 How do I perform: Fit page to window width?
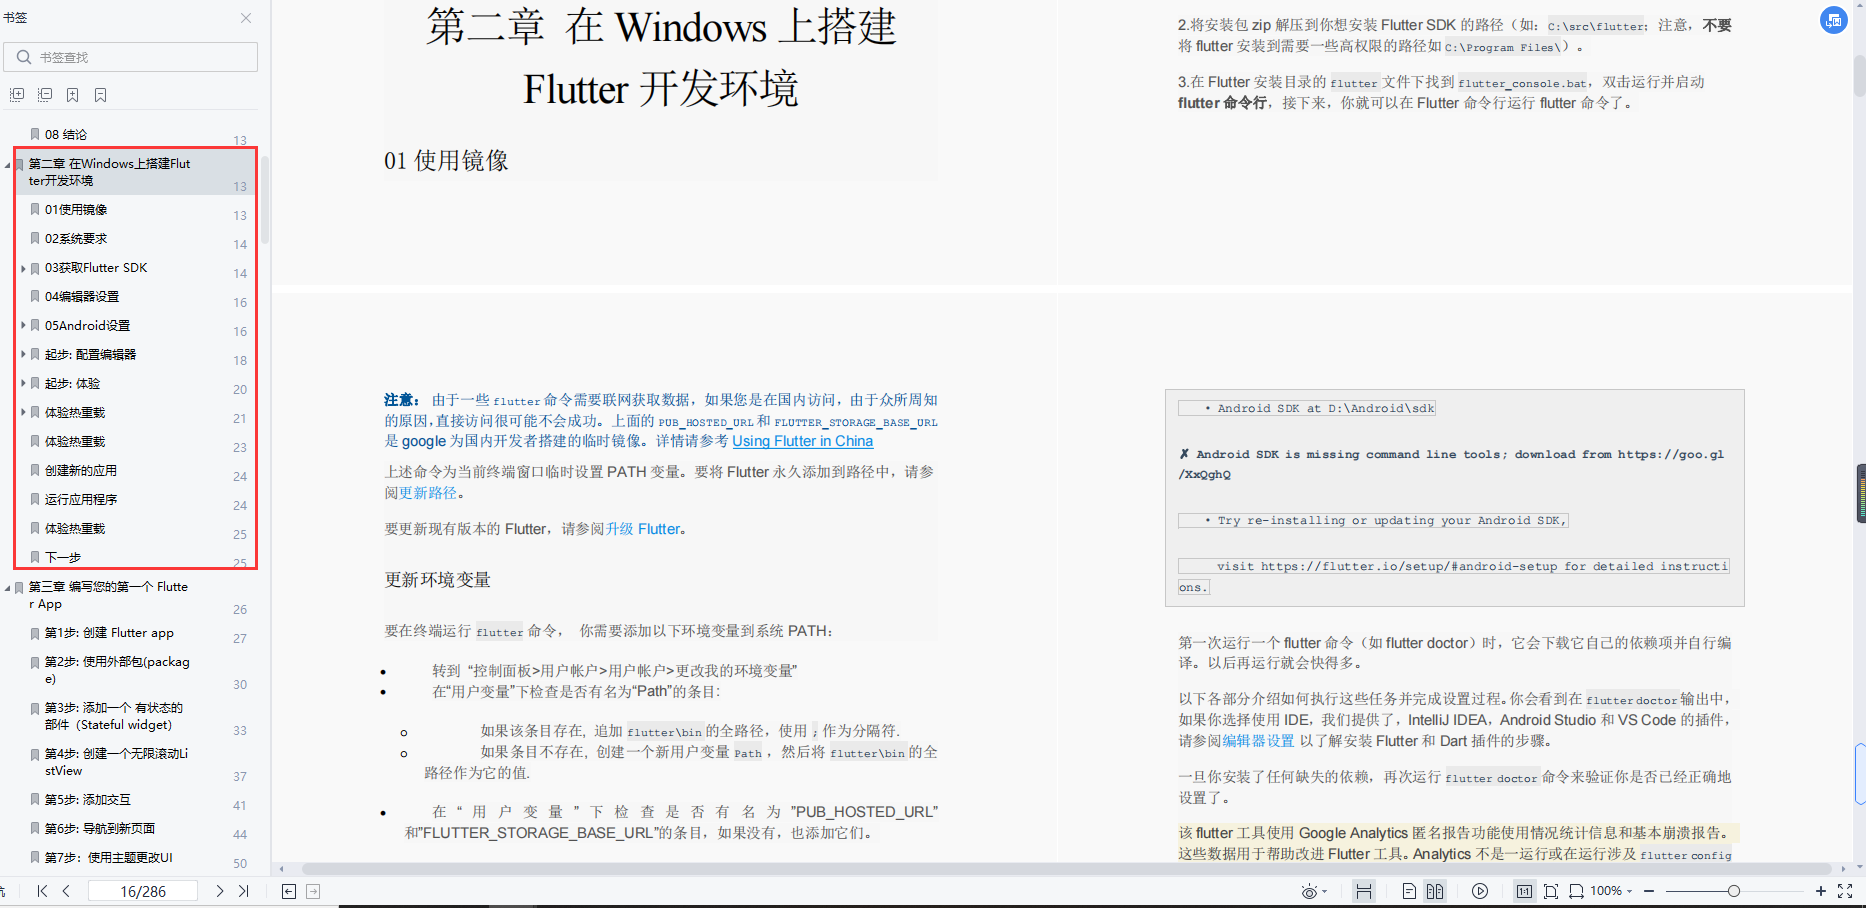(x=1576, y=891)
